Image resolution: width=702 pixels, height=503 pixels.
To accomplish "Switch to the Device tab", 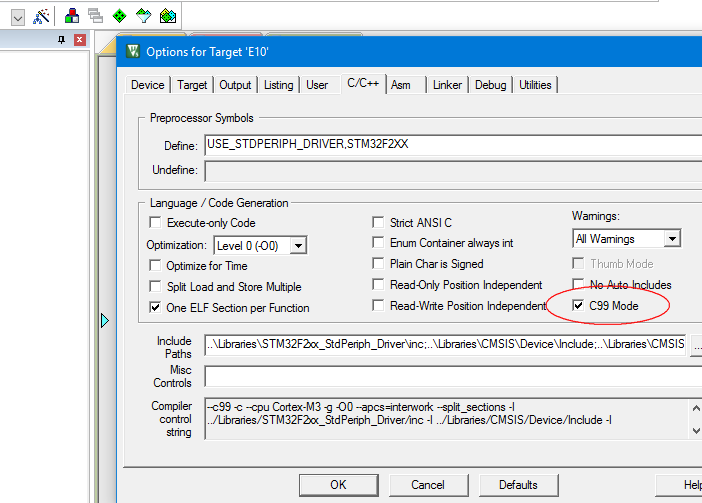I will pos(148,85).
